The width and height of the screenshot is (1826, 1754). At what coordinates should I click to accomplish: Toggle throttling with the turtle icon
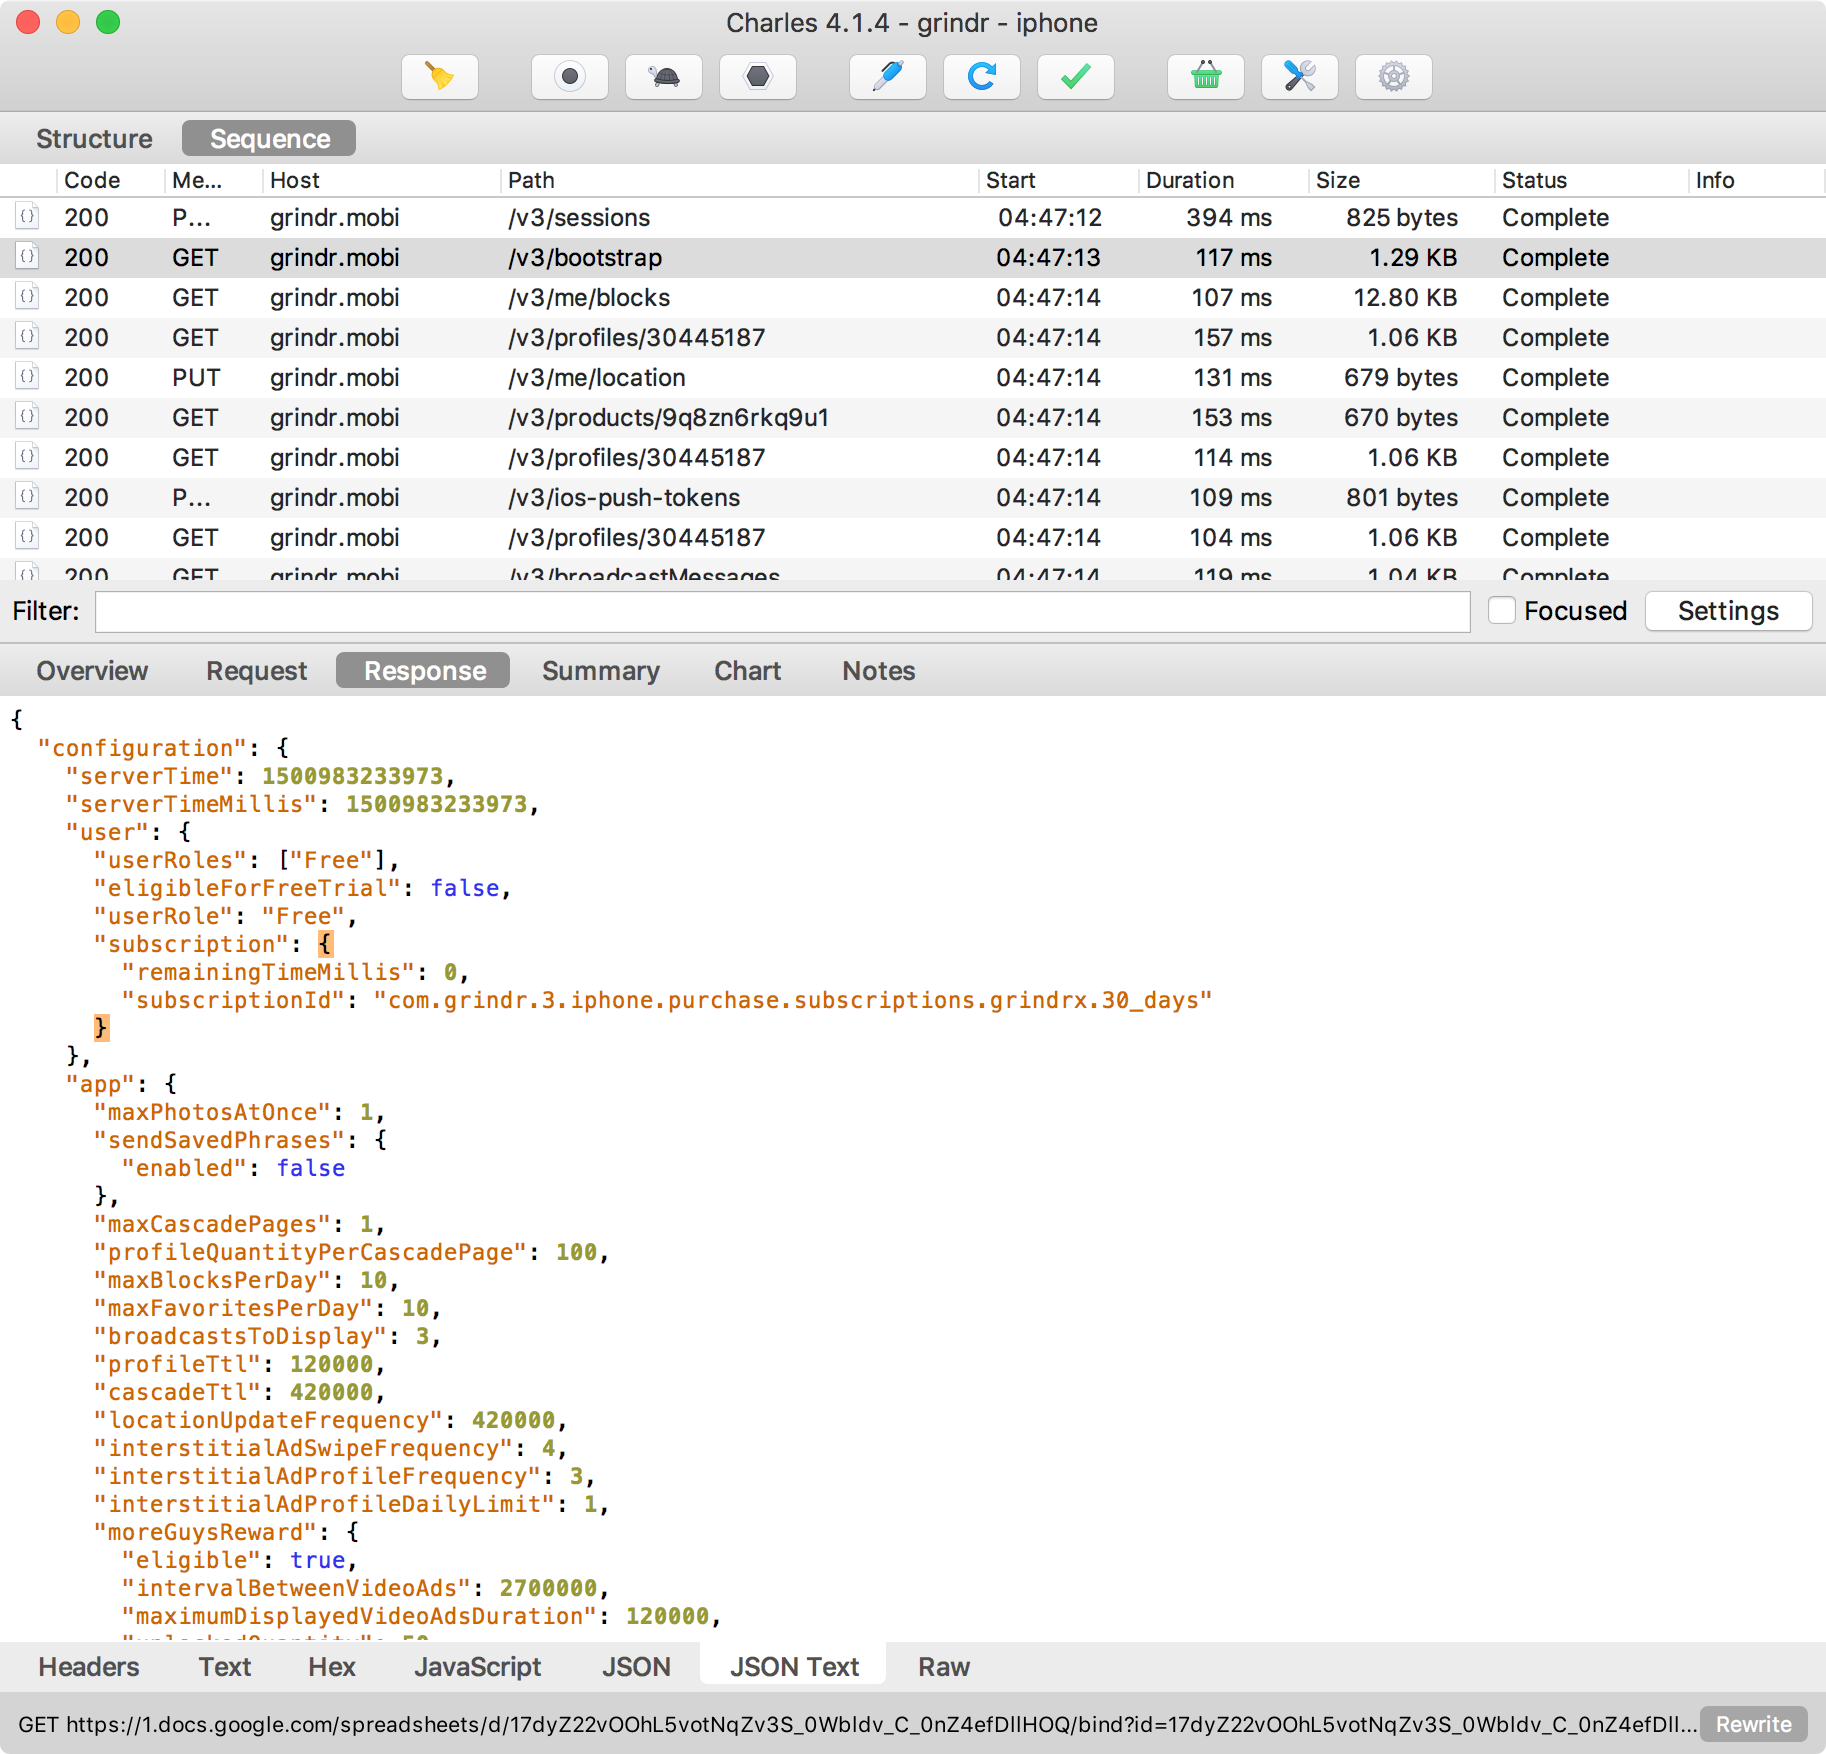pyautogui.click(x=664, y=77)
